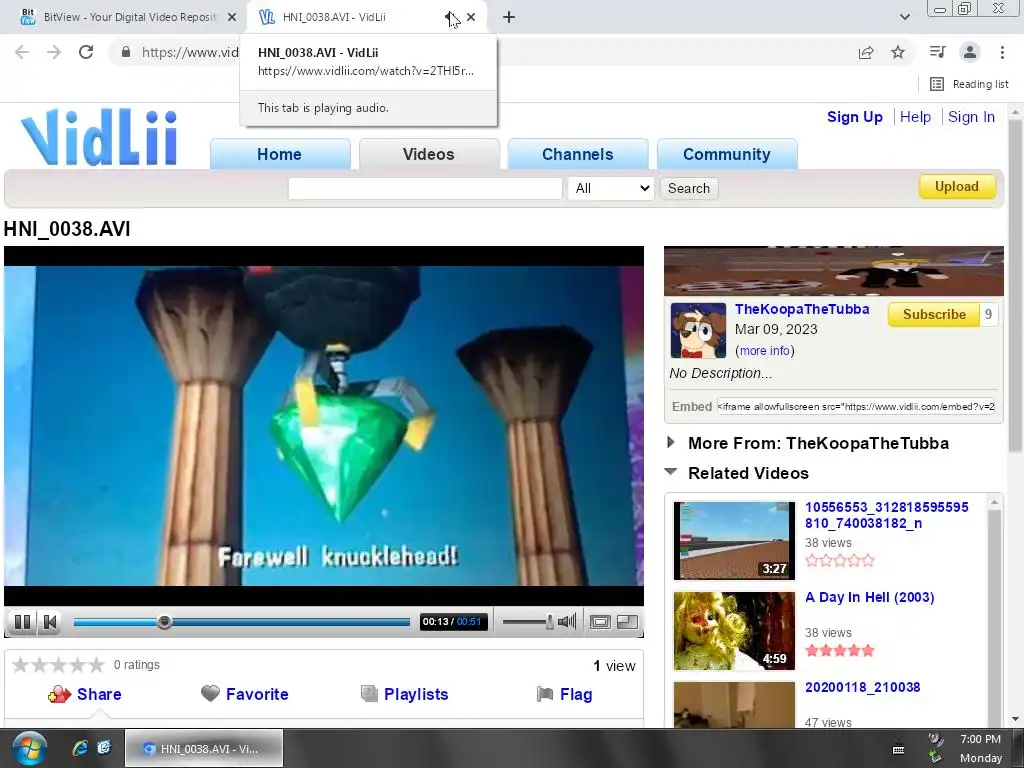Viewport: 1024px width, 768px height.
Task: Rate the video with the first star
Action: tap(20, 665)
